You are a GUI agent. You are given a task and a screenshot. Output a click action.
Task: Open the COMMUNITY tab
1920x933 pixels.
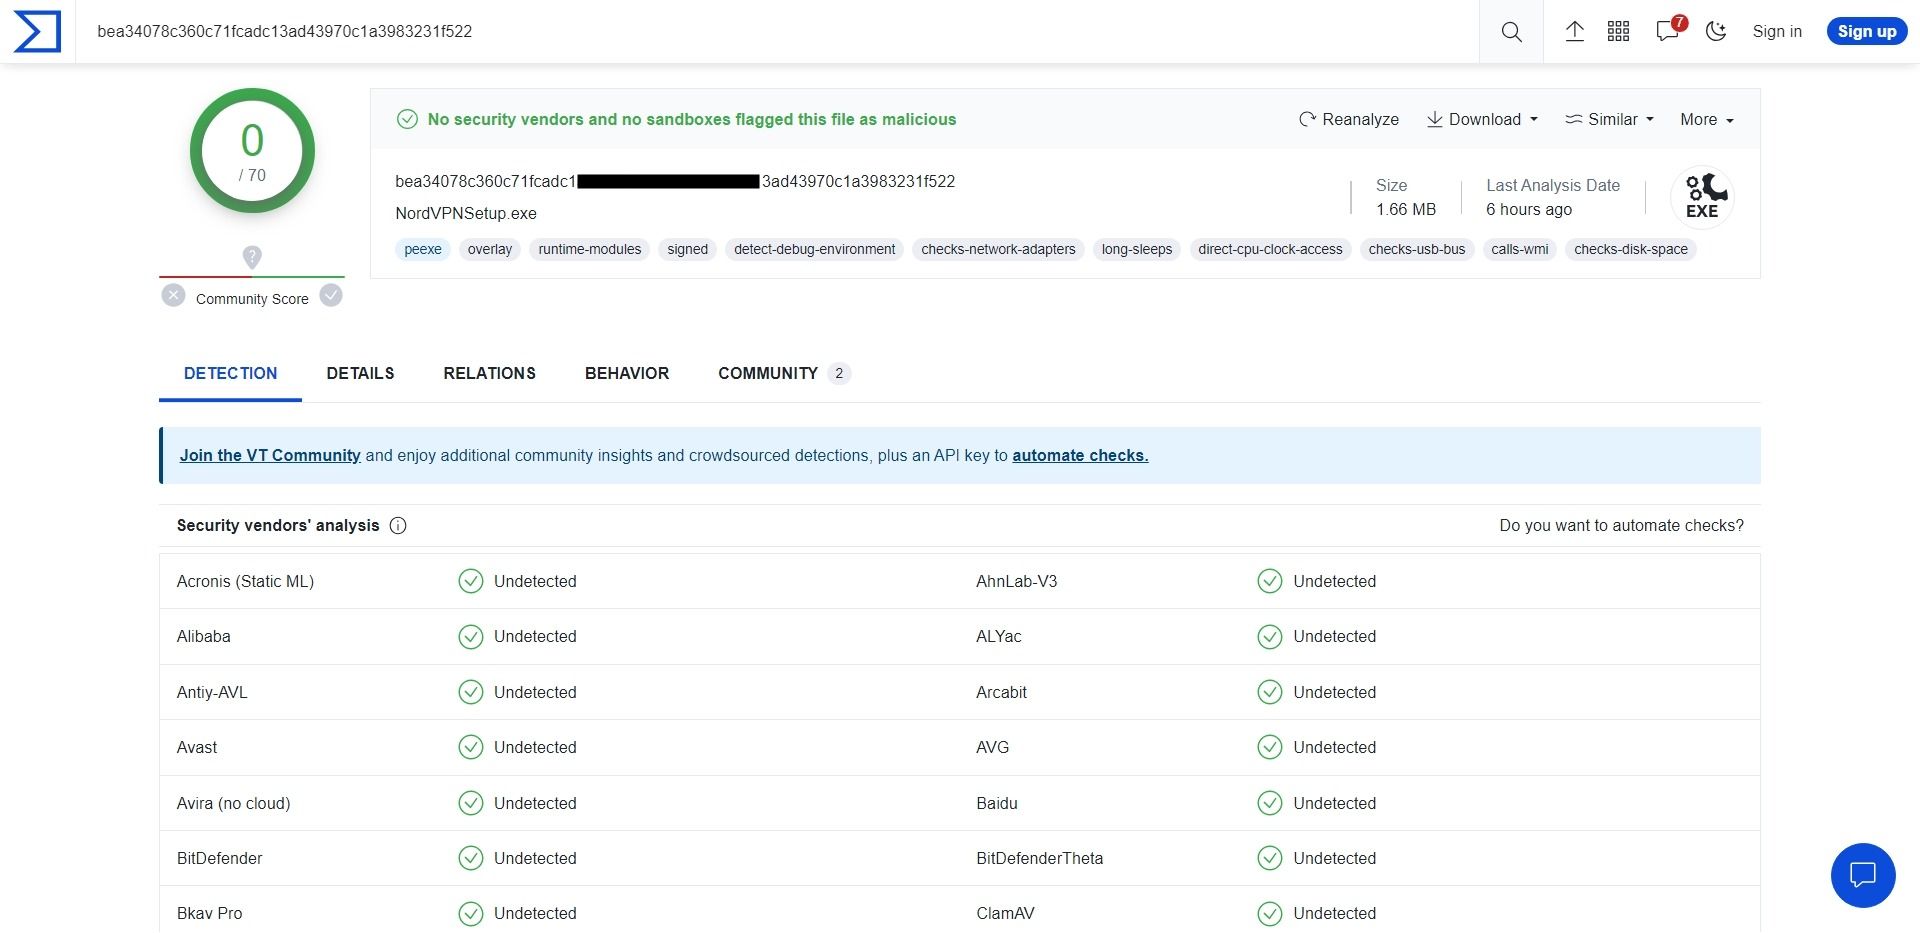click(767, 373)
